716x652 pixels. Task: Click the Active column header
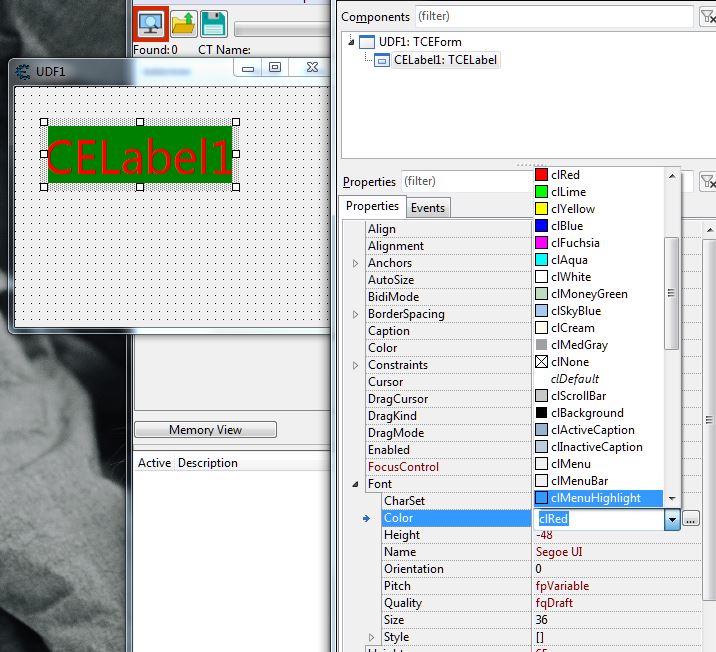pyautogui.click(x=154, y=463)
